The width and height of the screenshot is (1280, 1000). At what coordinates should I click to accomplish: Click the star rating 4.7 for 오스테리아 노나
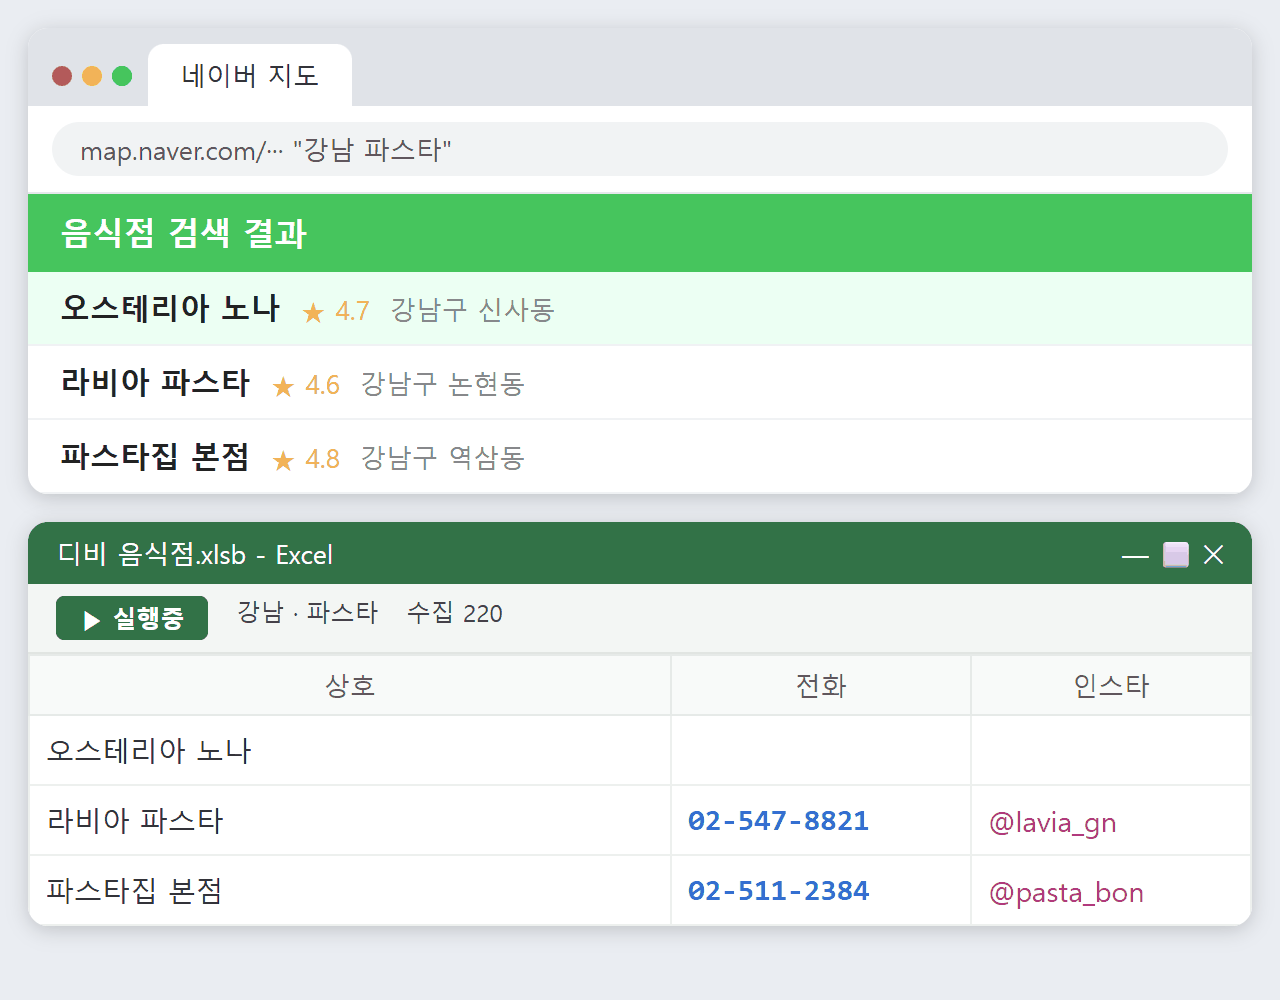(x=336, y=311)
